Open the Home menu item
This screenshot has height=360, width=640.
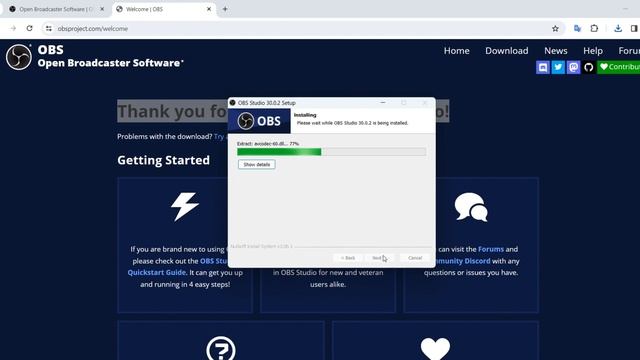point(456,51)
